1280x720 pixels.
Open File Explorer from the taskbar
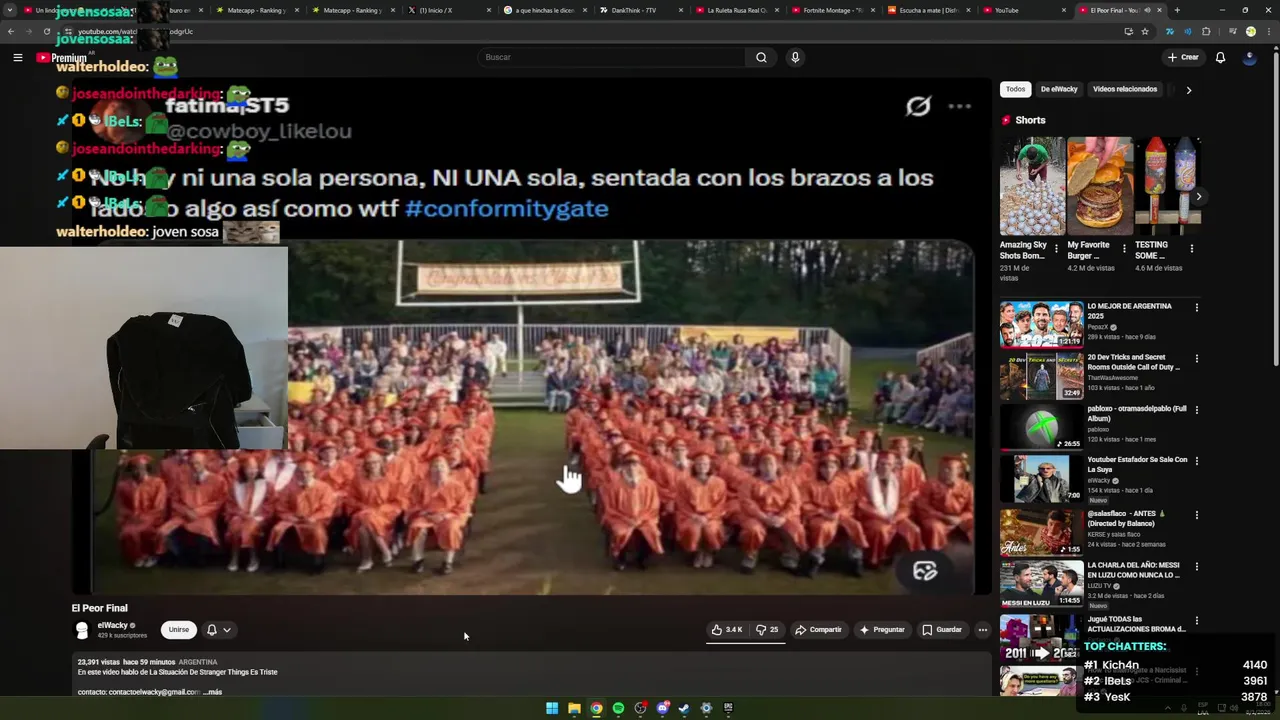574,709
